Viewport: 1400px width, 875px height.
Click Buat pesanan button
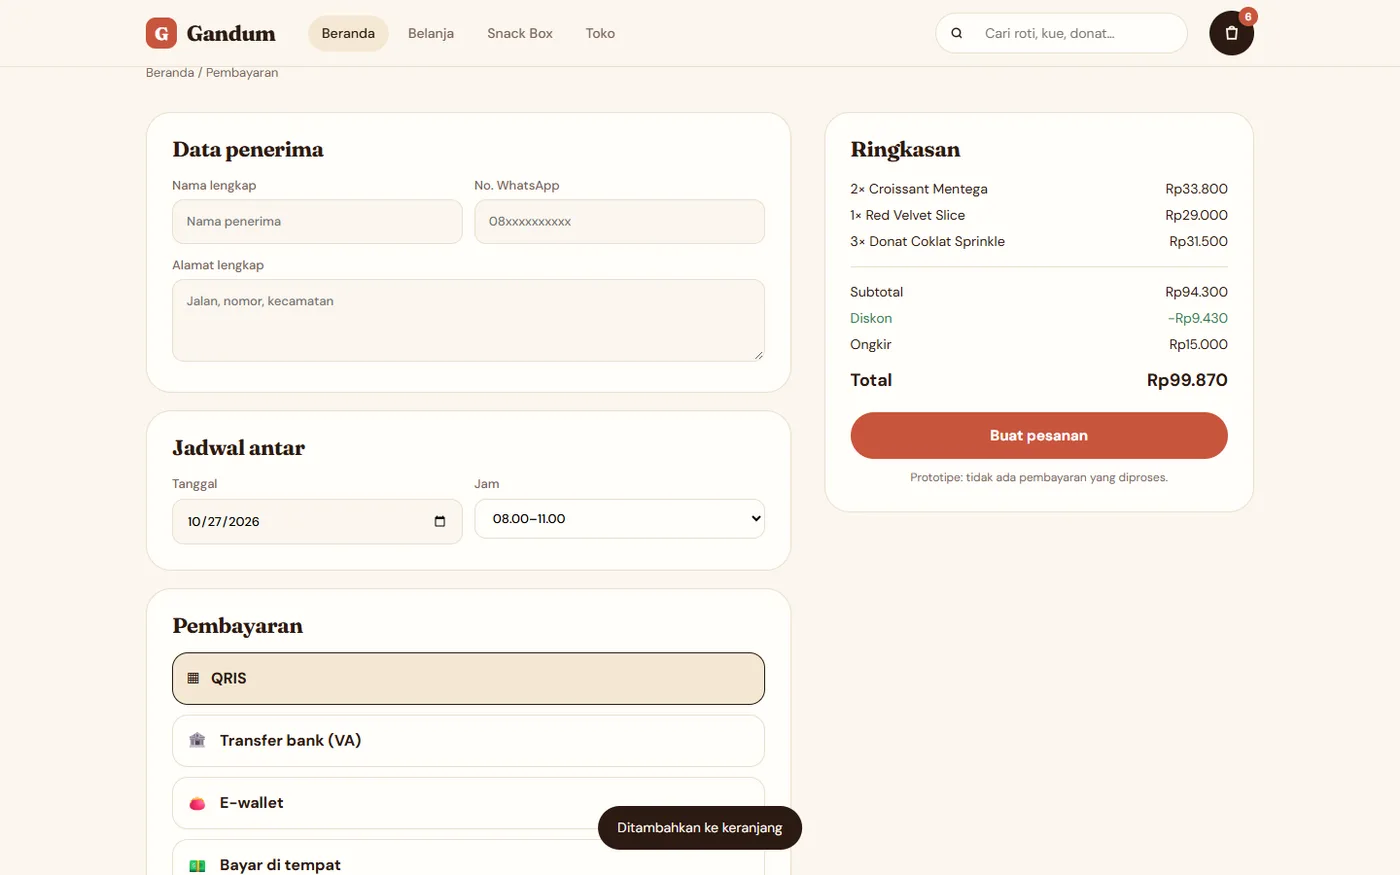1039,436
